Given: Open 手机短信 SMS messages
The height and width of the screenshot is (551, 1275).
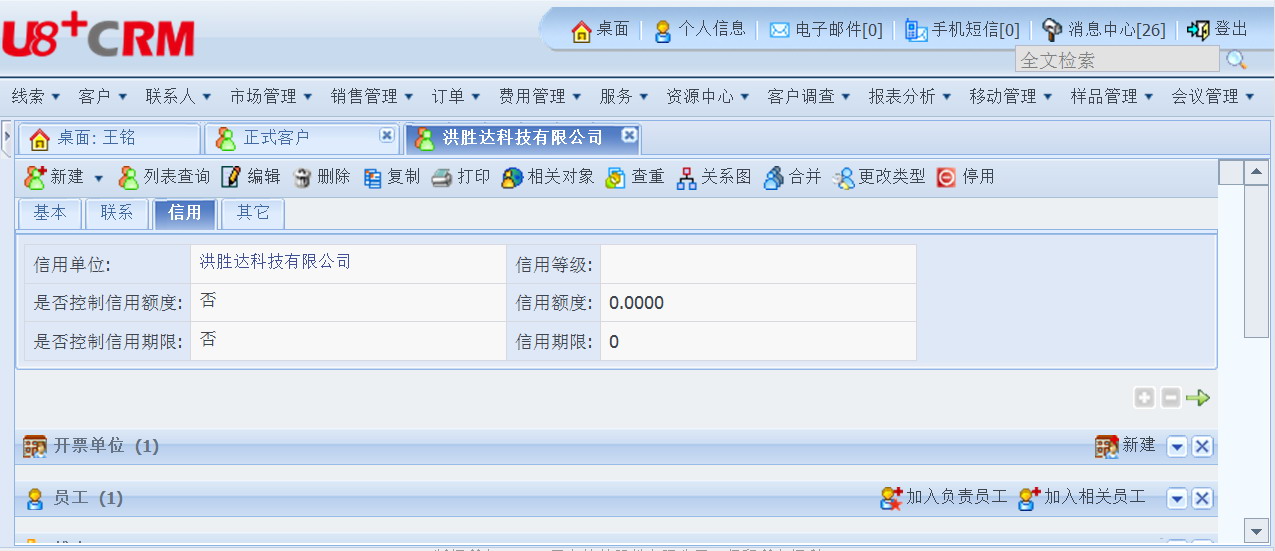Looking at the screenshot, I should tap(962, 30).
